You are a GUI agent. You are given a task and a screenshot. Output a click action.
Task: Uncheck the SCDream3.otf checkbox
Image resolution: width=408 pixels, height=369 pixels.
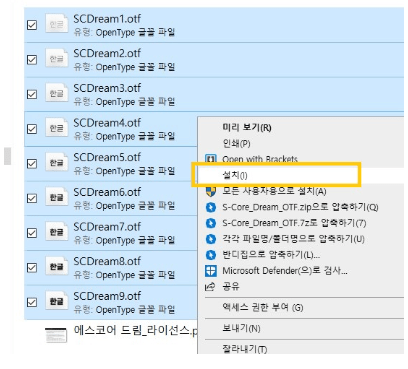click(32, 94)
